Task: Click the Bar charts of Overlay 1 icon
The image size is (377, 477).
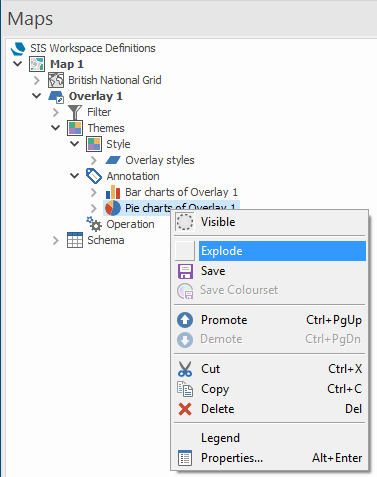Action: tap(113, 192)
